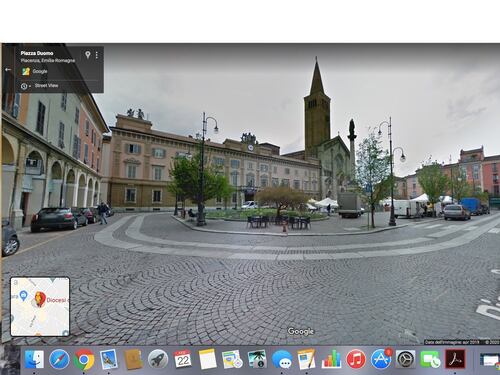Open the Mail stamp icon in the Dock
500x375 pixels.
[109, 359]
